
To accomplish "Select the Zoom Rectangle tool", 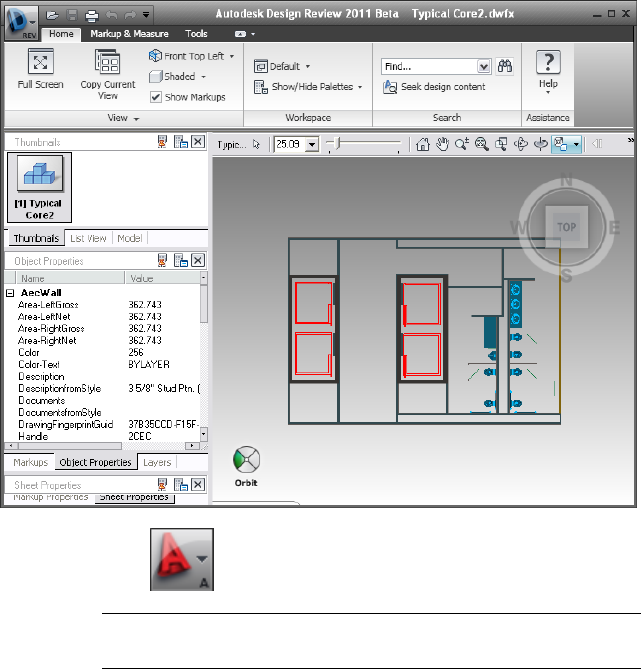I will click(501, 144).
